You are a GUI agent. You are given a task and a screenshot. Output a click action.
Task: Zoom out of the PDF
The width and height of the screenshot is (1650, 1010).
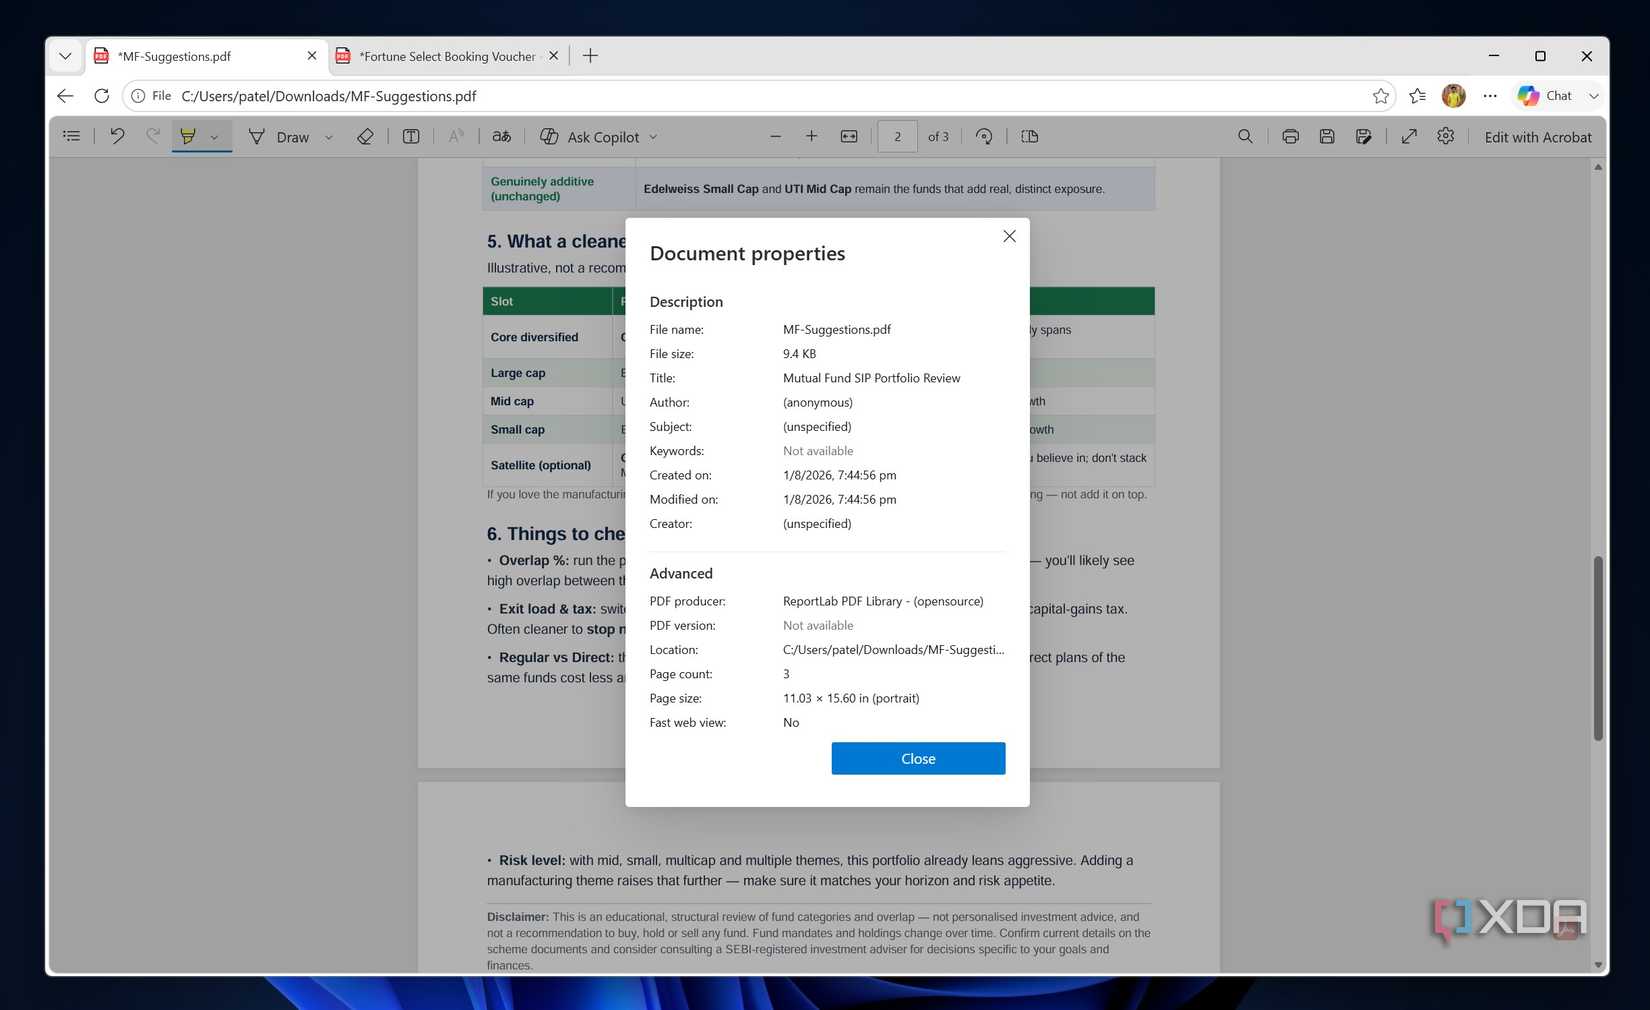pos(775,136)
